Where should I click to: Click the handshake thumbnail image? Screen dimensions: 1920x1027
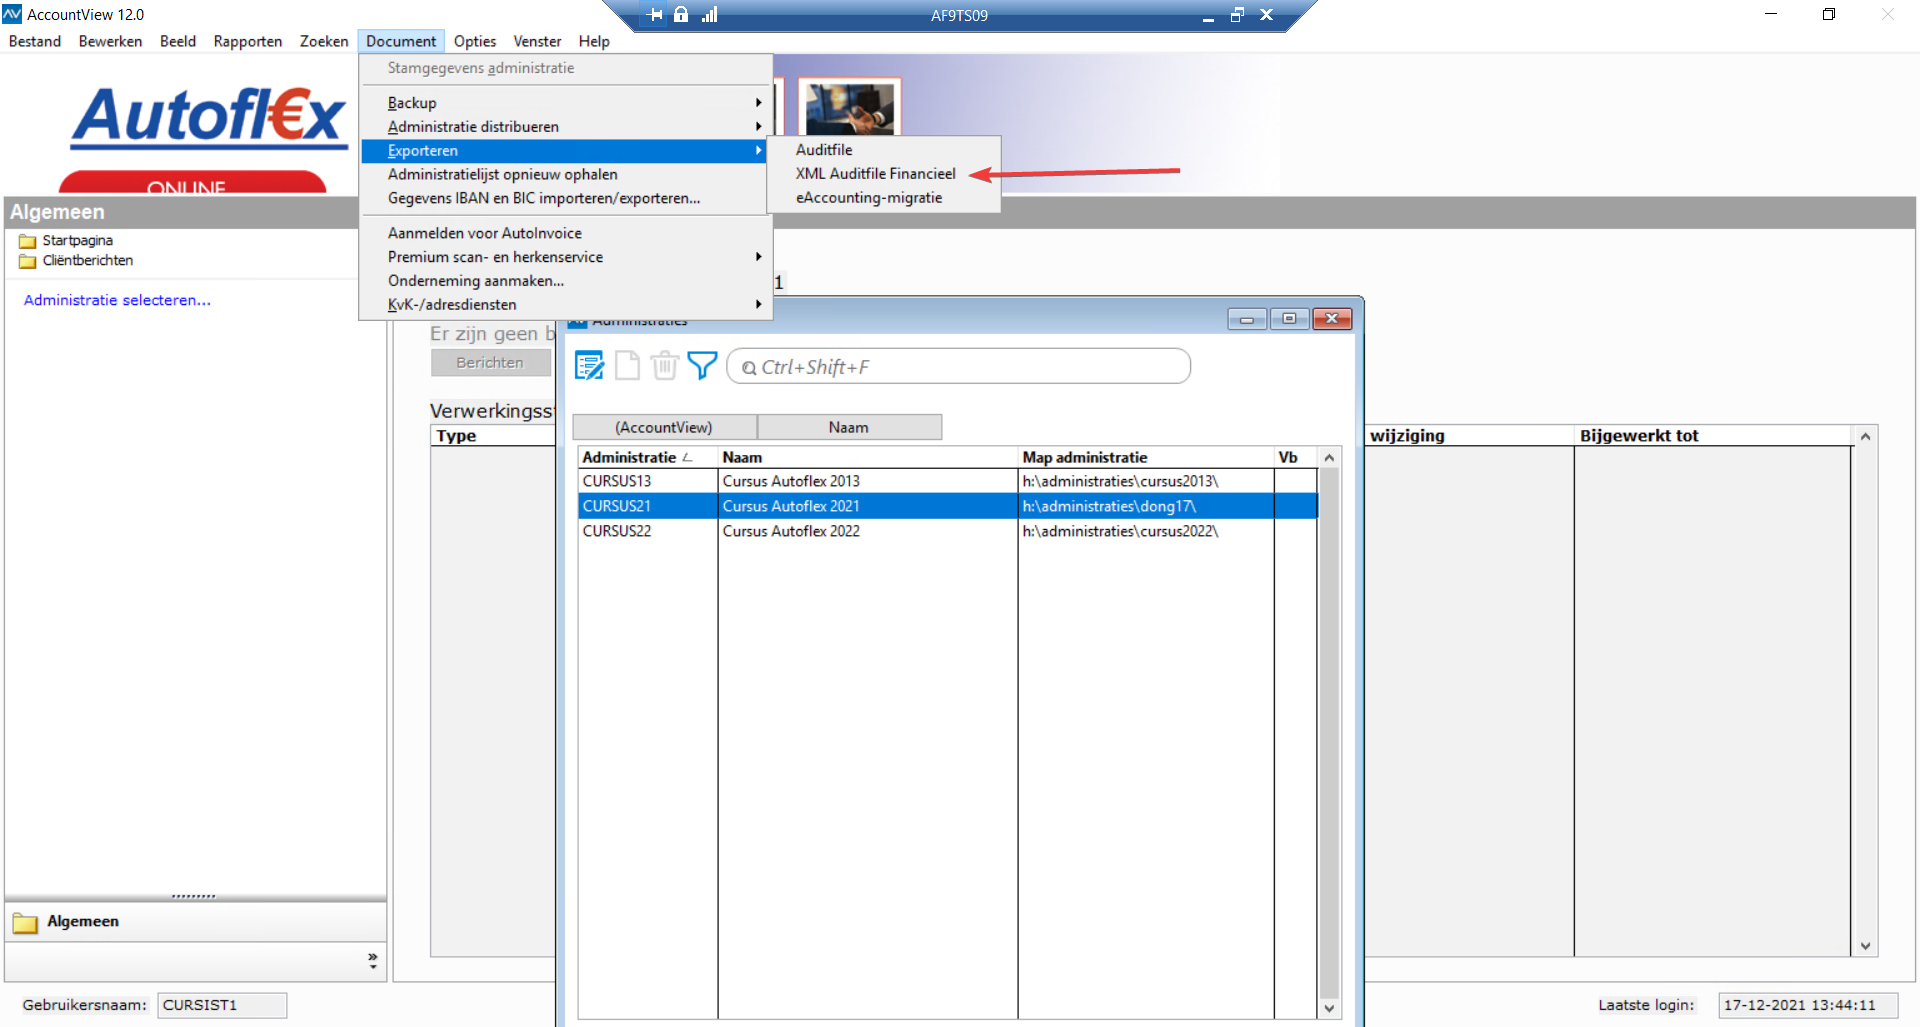coord(850,107)
